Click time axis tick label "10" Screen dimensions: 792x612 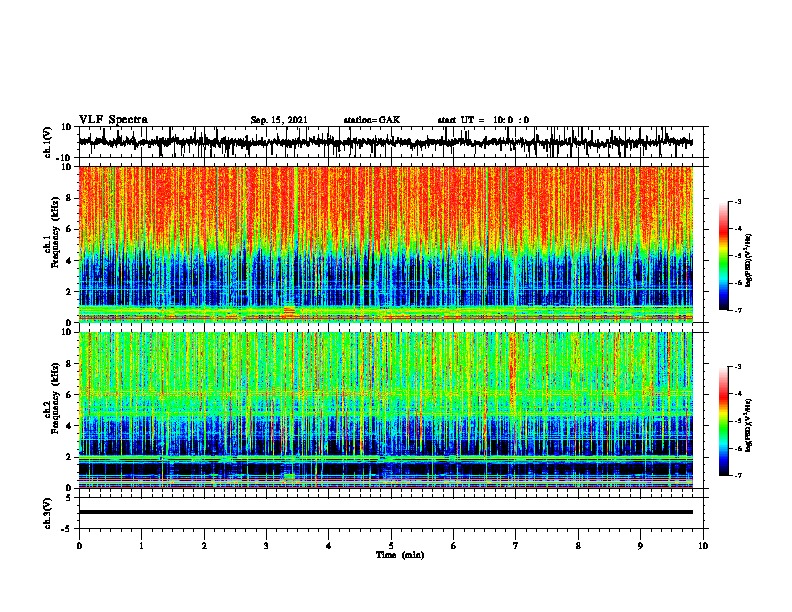pos(703,545)
